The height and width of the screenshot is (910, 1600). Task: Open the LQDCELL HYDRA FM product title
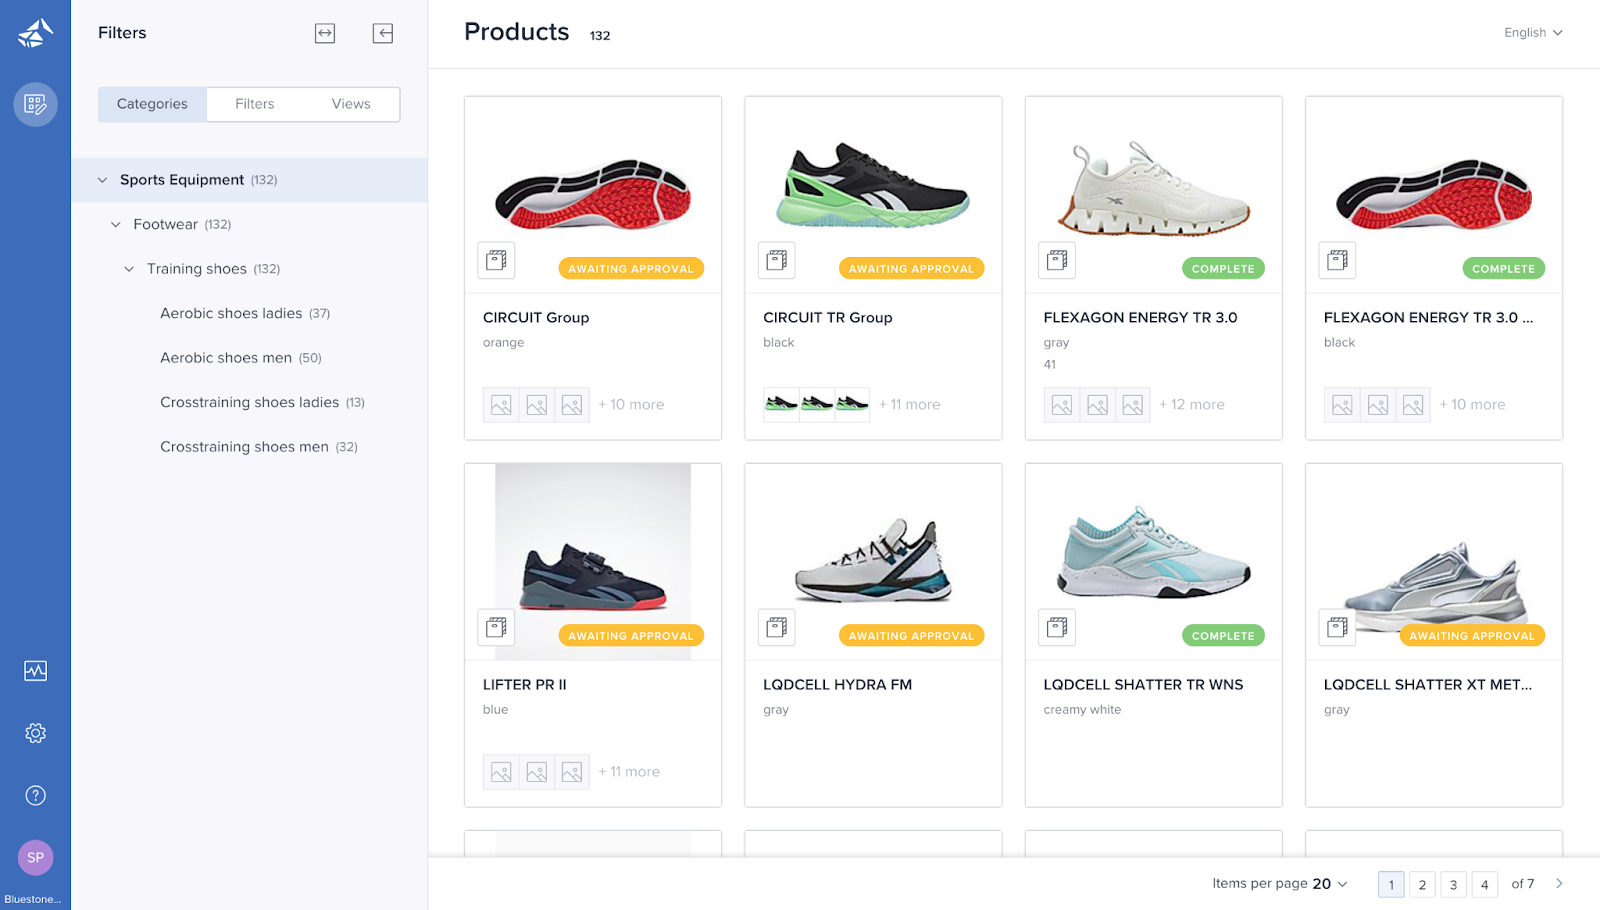[838, 685]
